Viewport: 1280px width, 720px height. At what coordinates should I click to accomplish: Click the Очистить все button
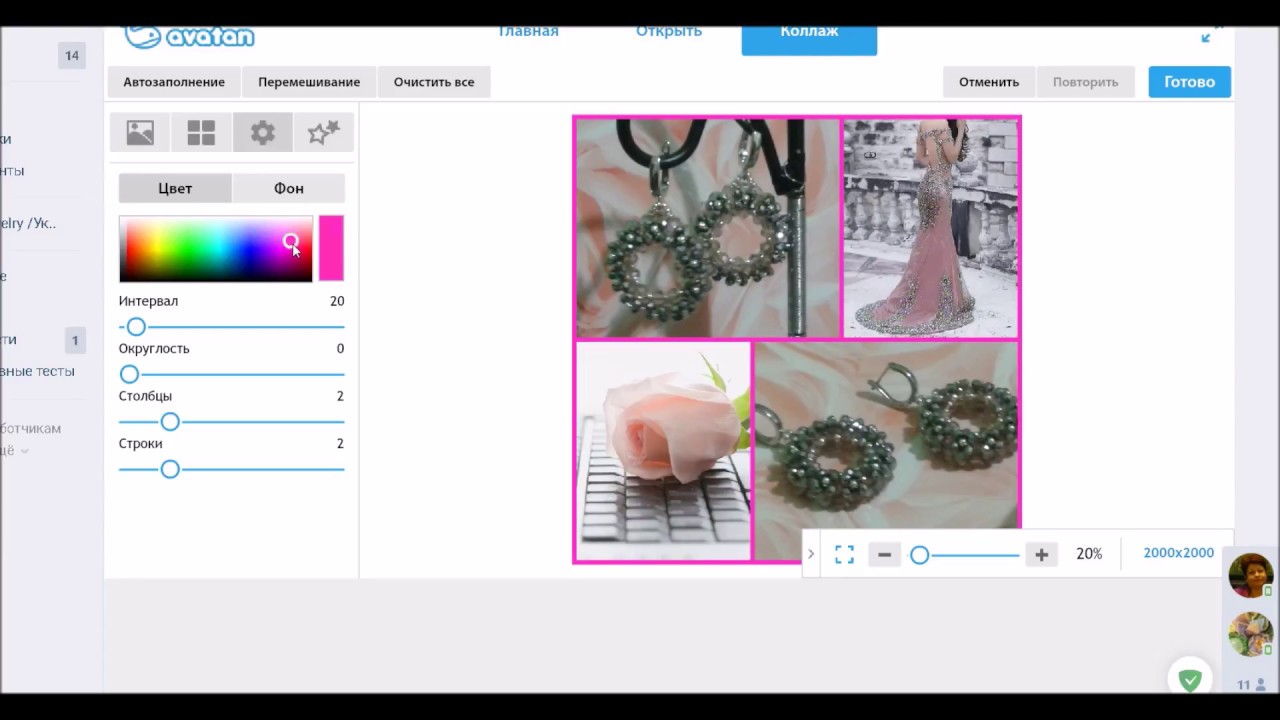tap(434, 82)
